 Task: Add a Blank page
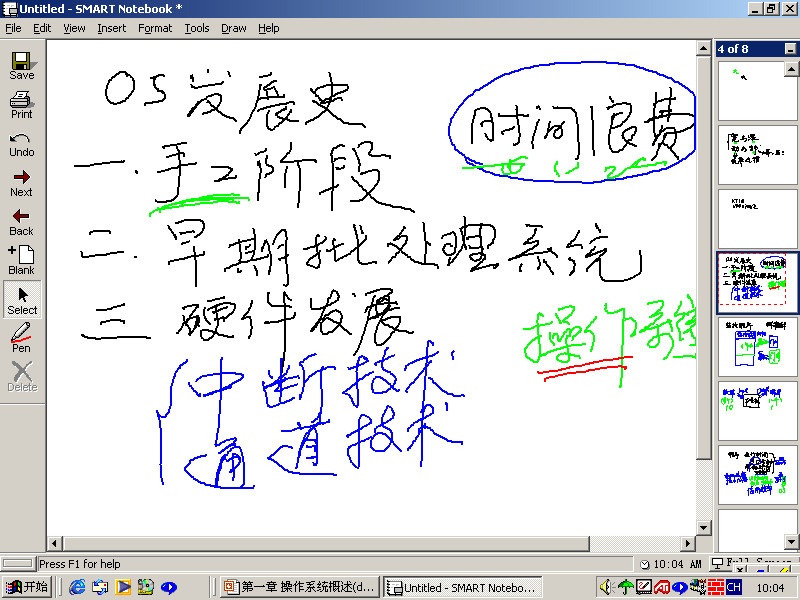click(x=21, y=261)
